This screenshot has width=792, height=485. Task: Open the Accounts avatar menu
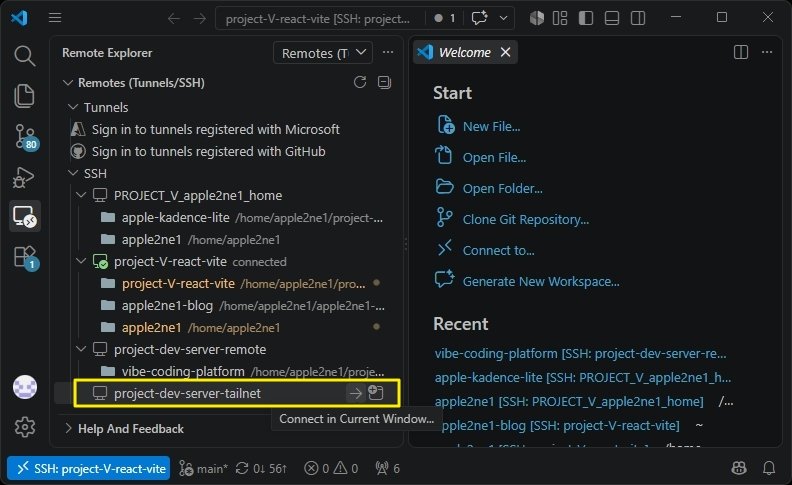[25, 387]
